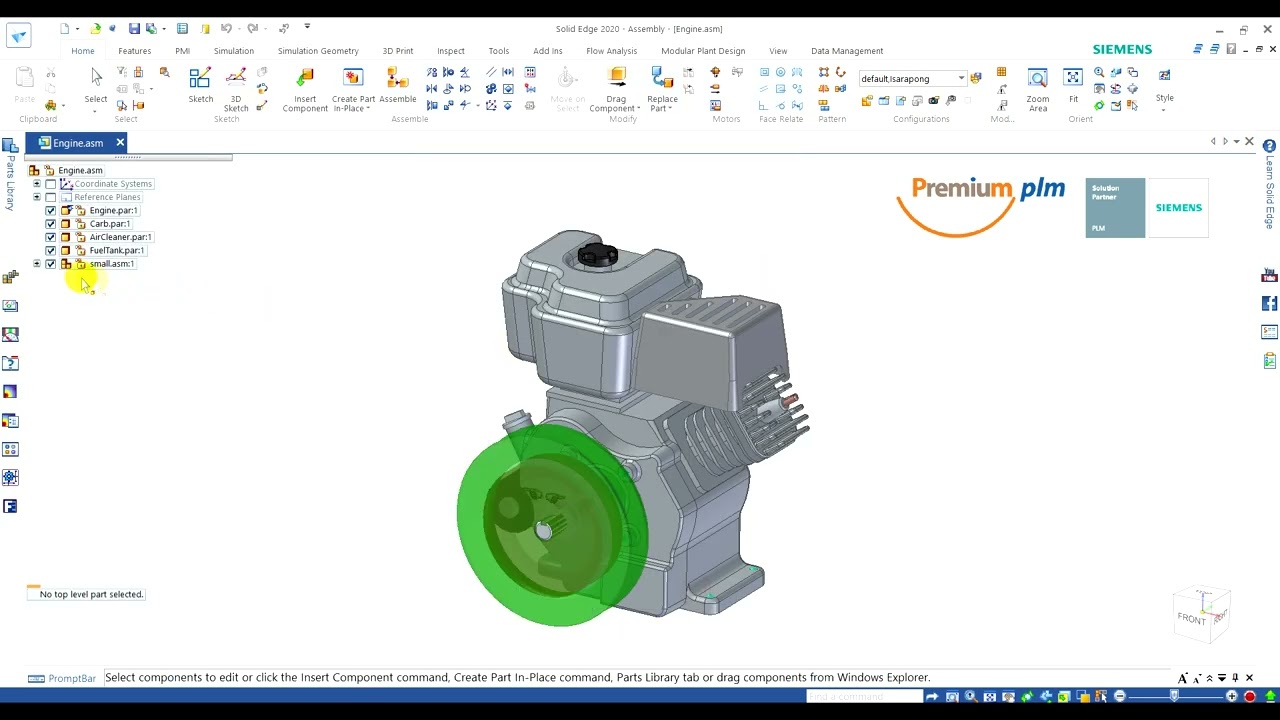Click the Find a command search field
This screenshot has width=1280, height=720.
[x=864, y=696]
